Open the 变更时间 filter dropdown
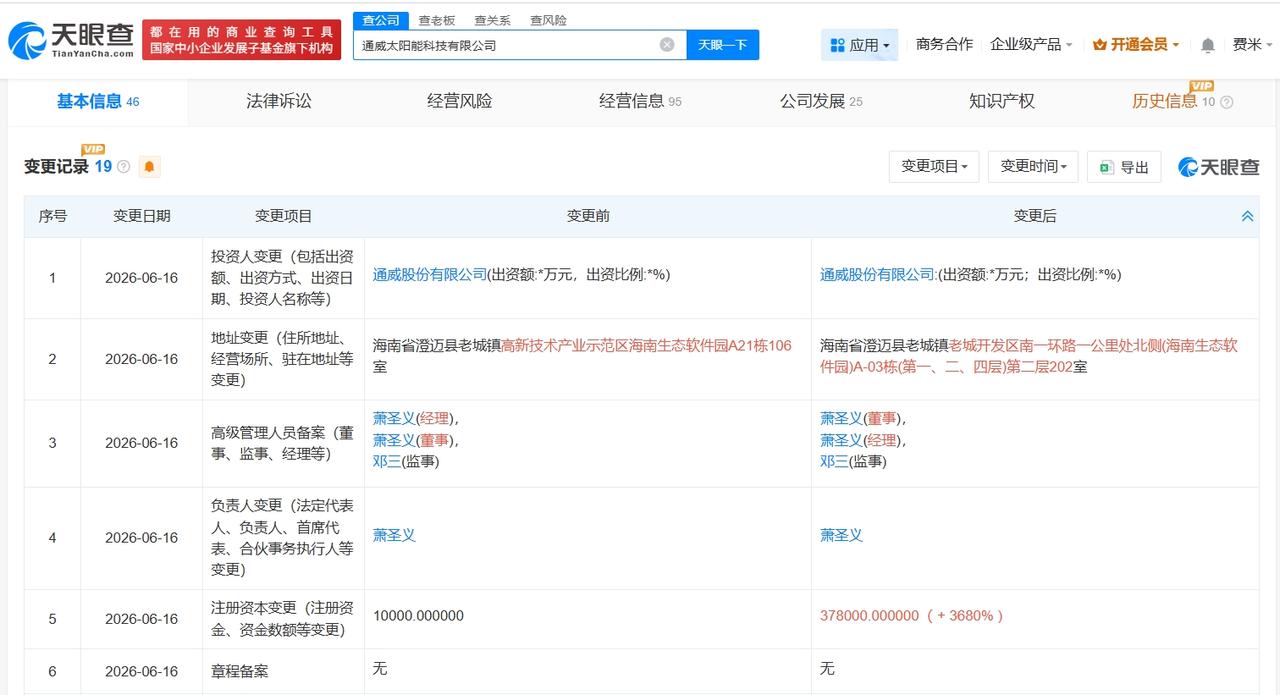The width and height of the screenshot is (1280, 695). point(1033,167)
